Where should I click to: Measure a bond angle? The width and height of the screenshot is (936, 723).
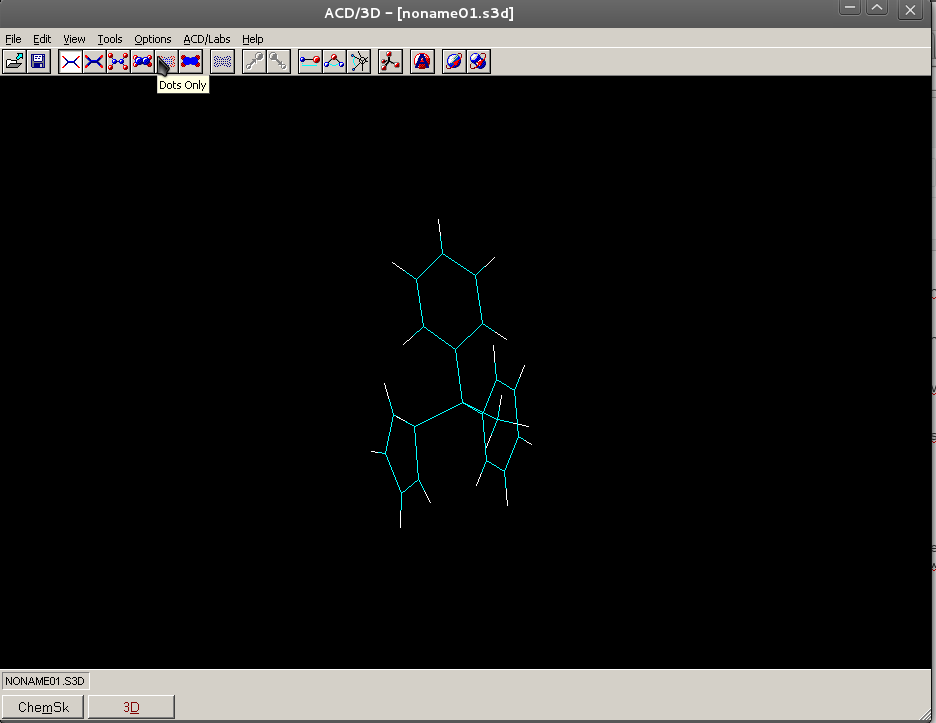click(x=334, y=61)
